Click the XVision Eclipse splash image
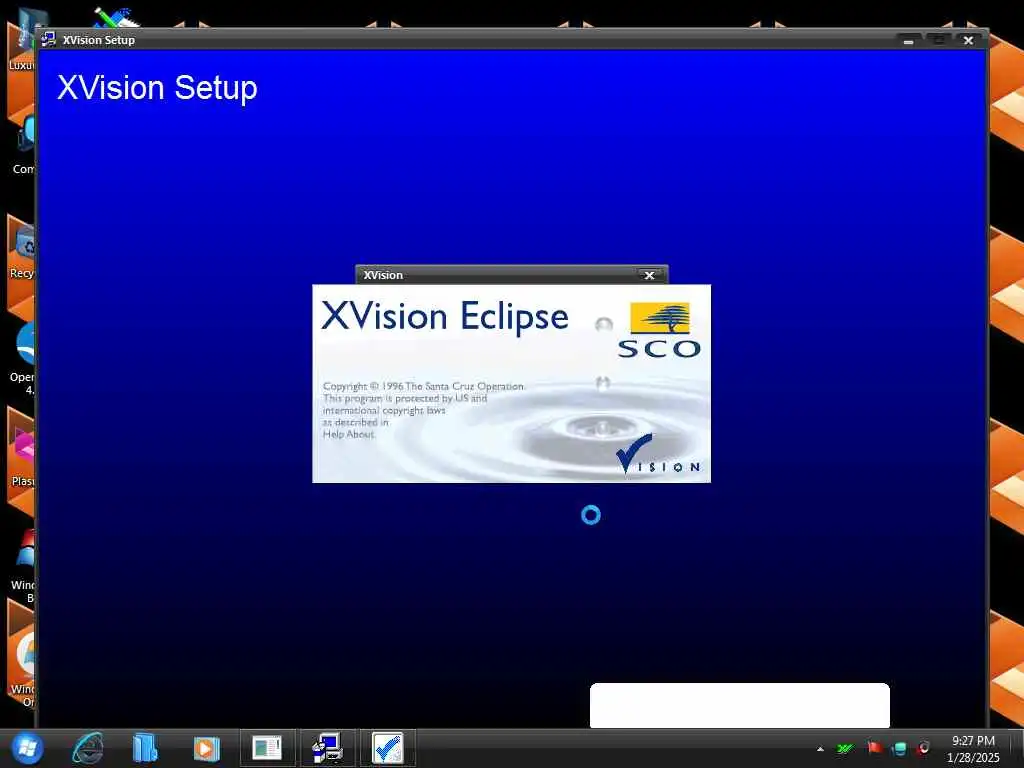Image resolution: width=1024 pixels, height=768 pixels. click(511, 383)
